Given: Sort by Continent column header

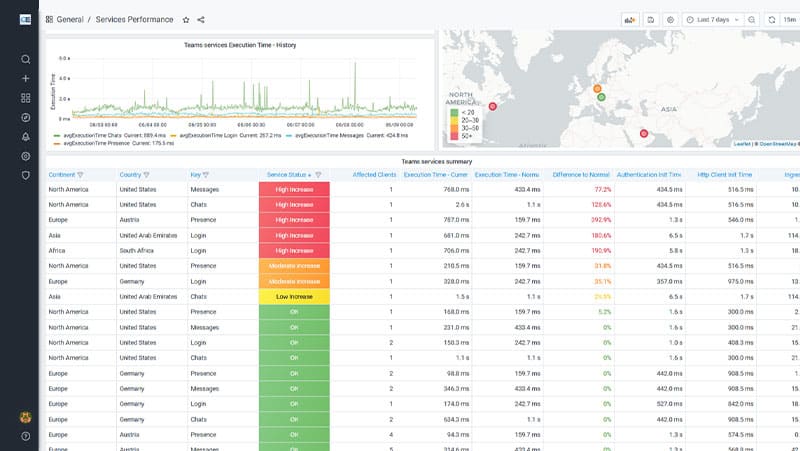Looking at the screenshot, I should 62,175.
